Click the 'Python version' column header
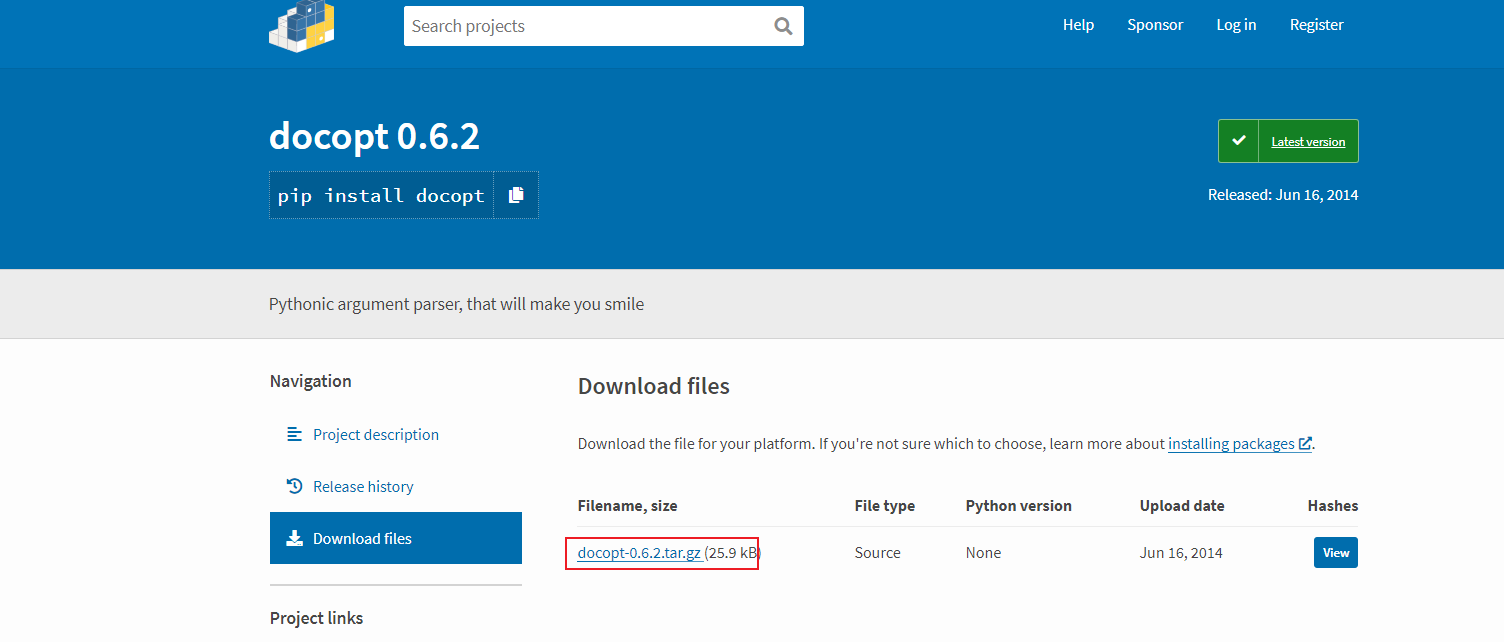1504x642 pixels. 1019,506
